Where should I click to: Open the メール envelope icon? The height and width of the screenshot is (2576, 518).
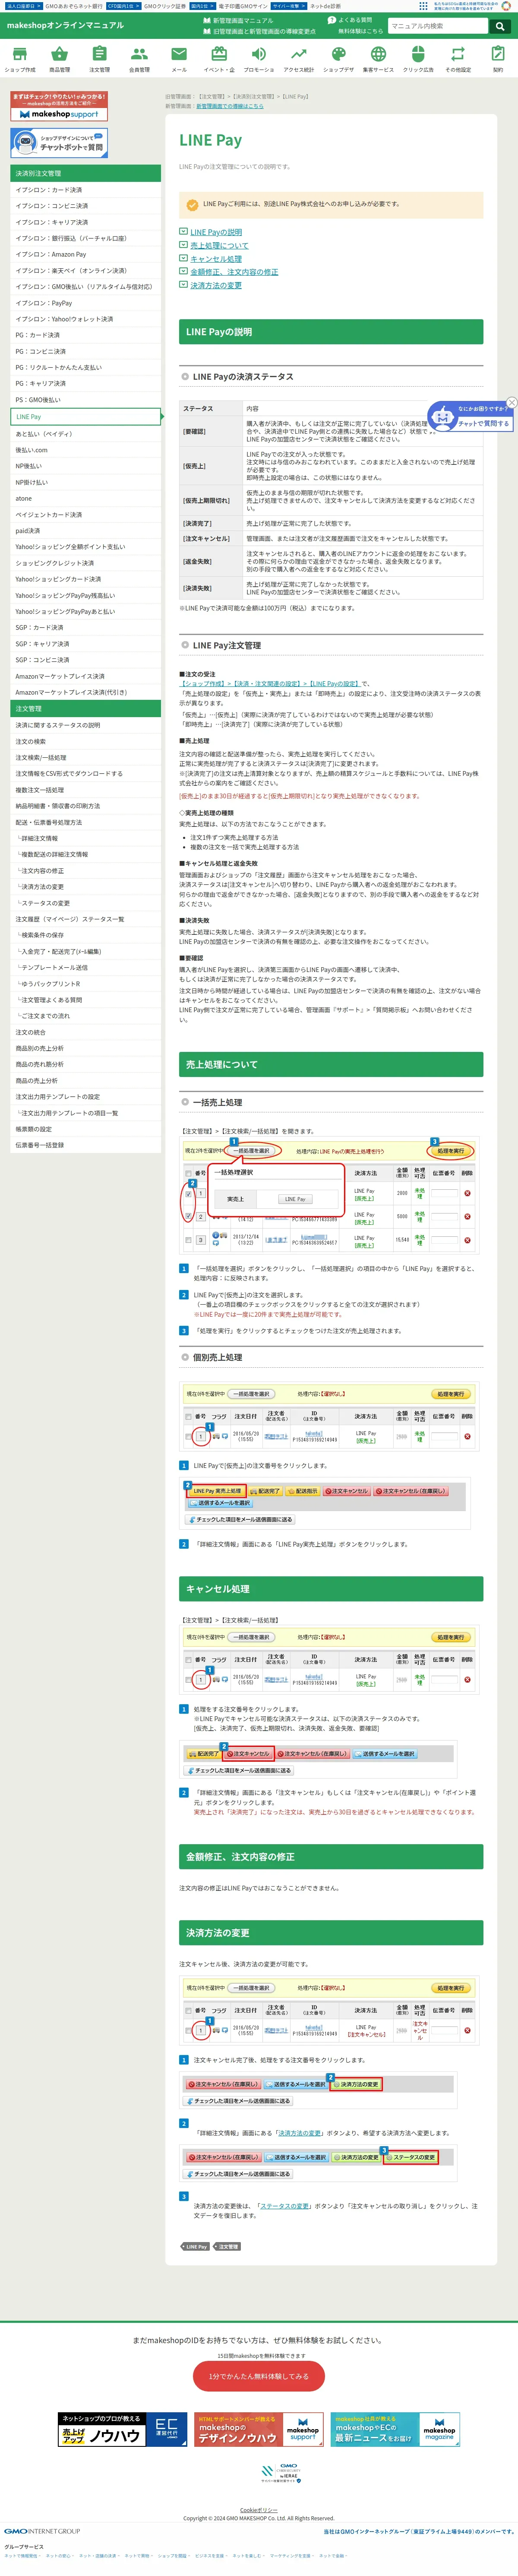179,59
